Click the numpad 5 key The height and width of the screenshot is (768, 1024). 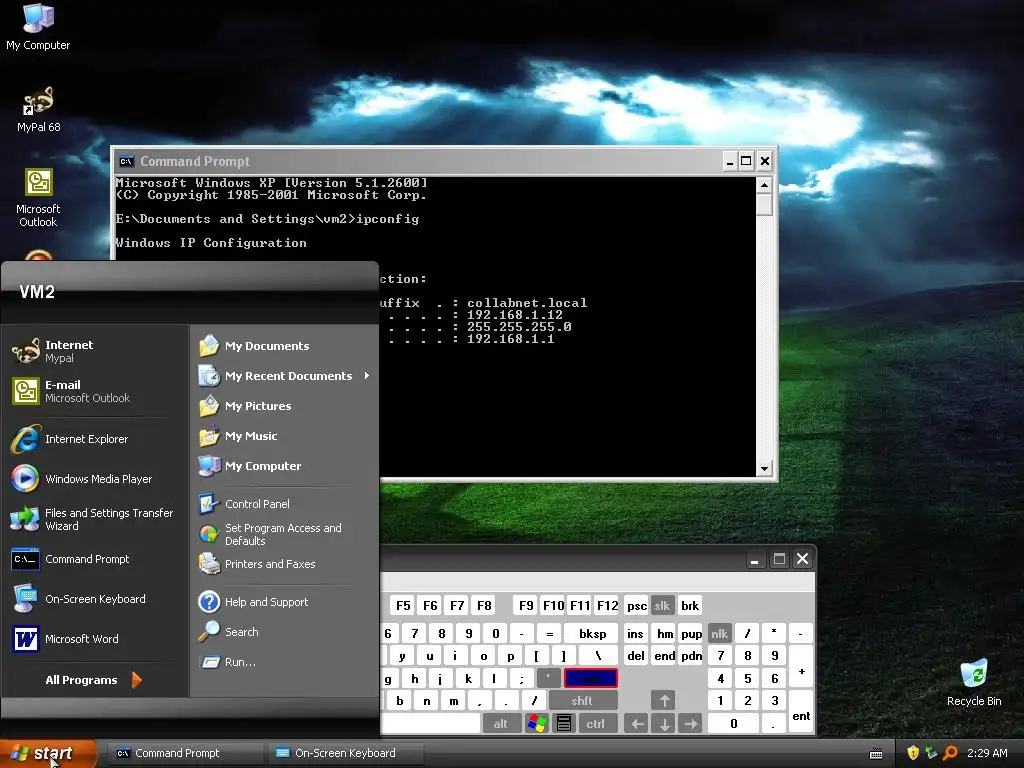748,678
